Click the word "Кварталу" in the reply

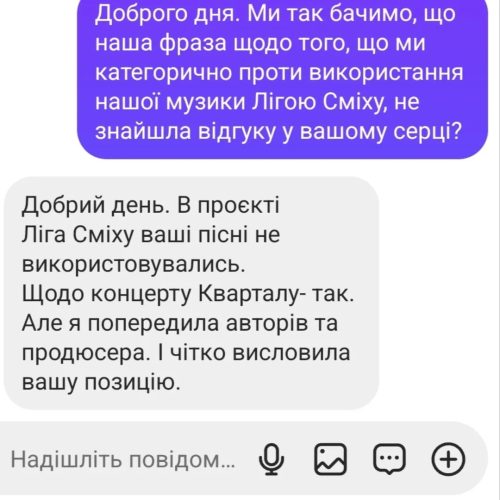coord(248,294)
